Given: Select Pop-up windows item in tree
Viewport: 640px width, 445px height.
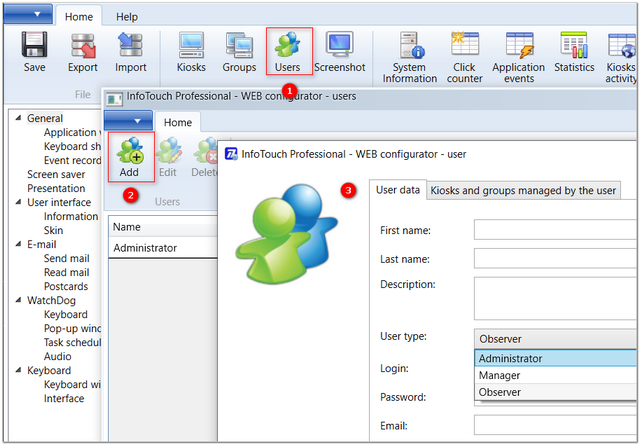Looking at the screenshot, I should coord(72,328).
